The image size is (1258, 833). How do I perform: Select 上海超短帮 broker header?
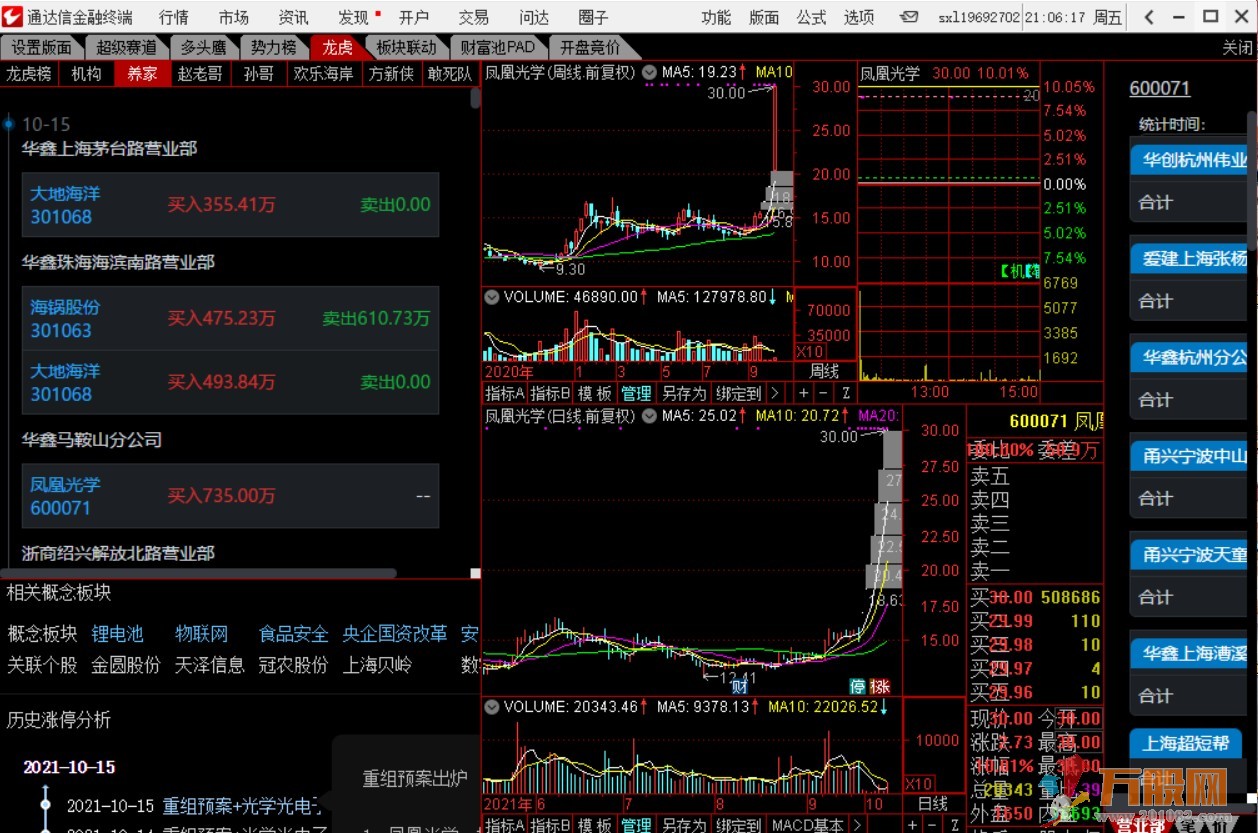[x=1186, y=743]
